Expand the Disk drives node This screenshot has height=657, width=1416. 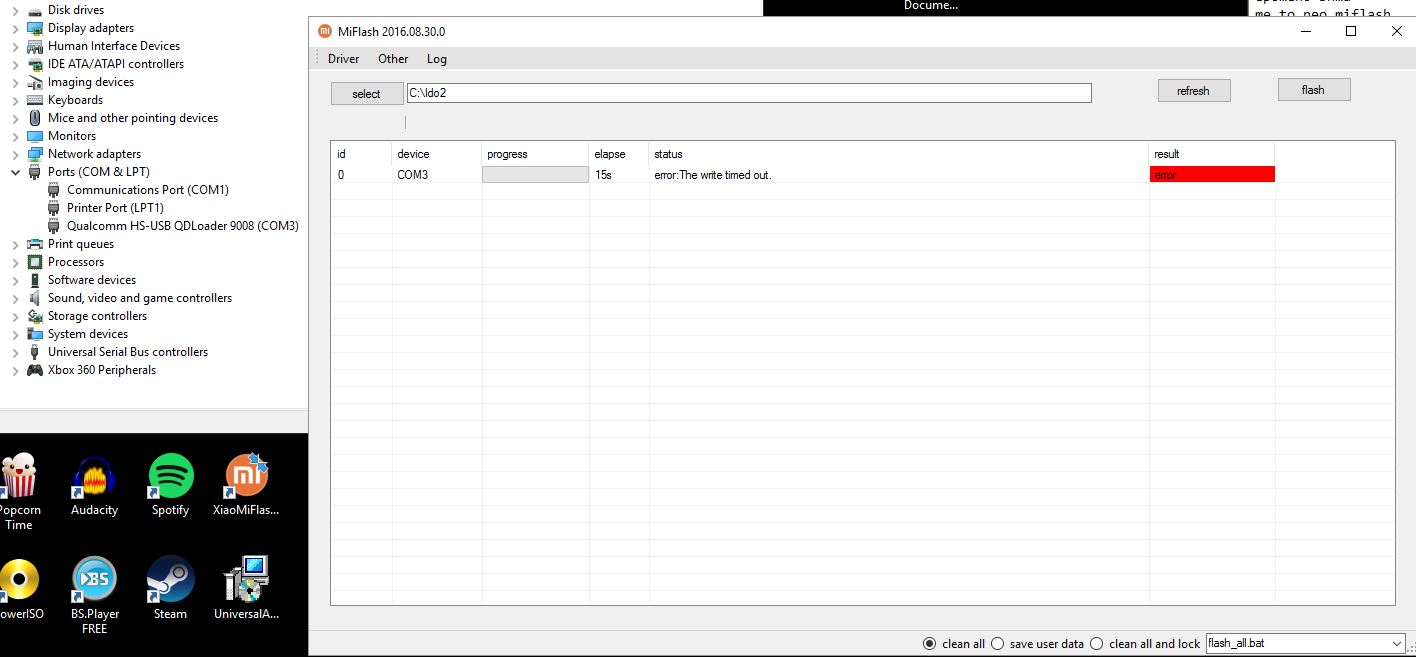15,10
